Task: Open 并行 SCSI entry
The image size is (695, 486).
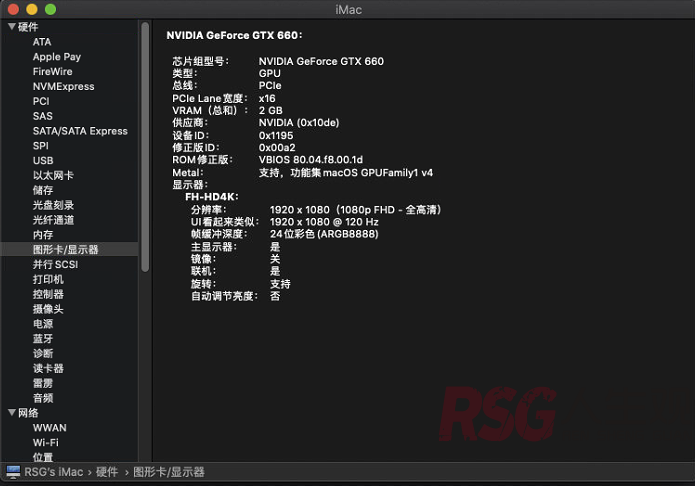Action: [55, 265]
